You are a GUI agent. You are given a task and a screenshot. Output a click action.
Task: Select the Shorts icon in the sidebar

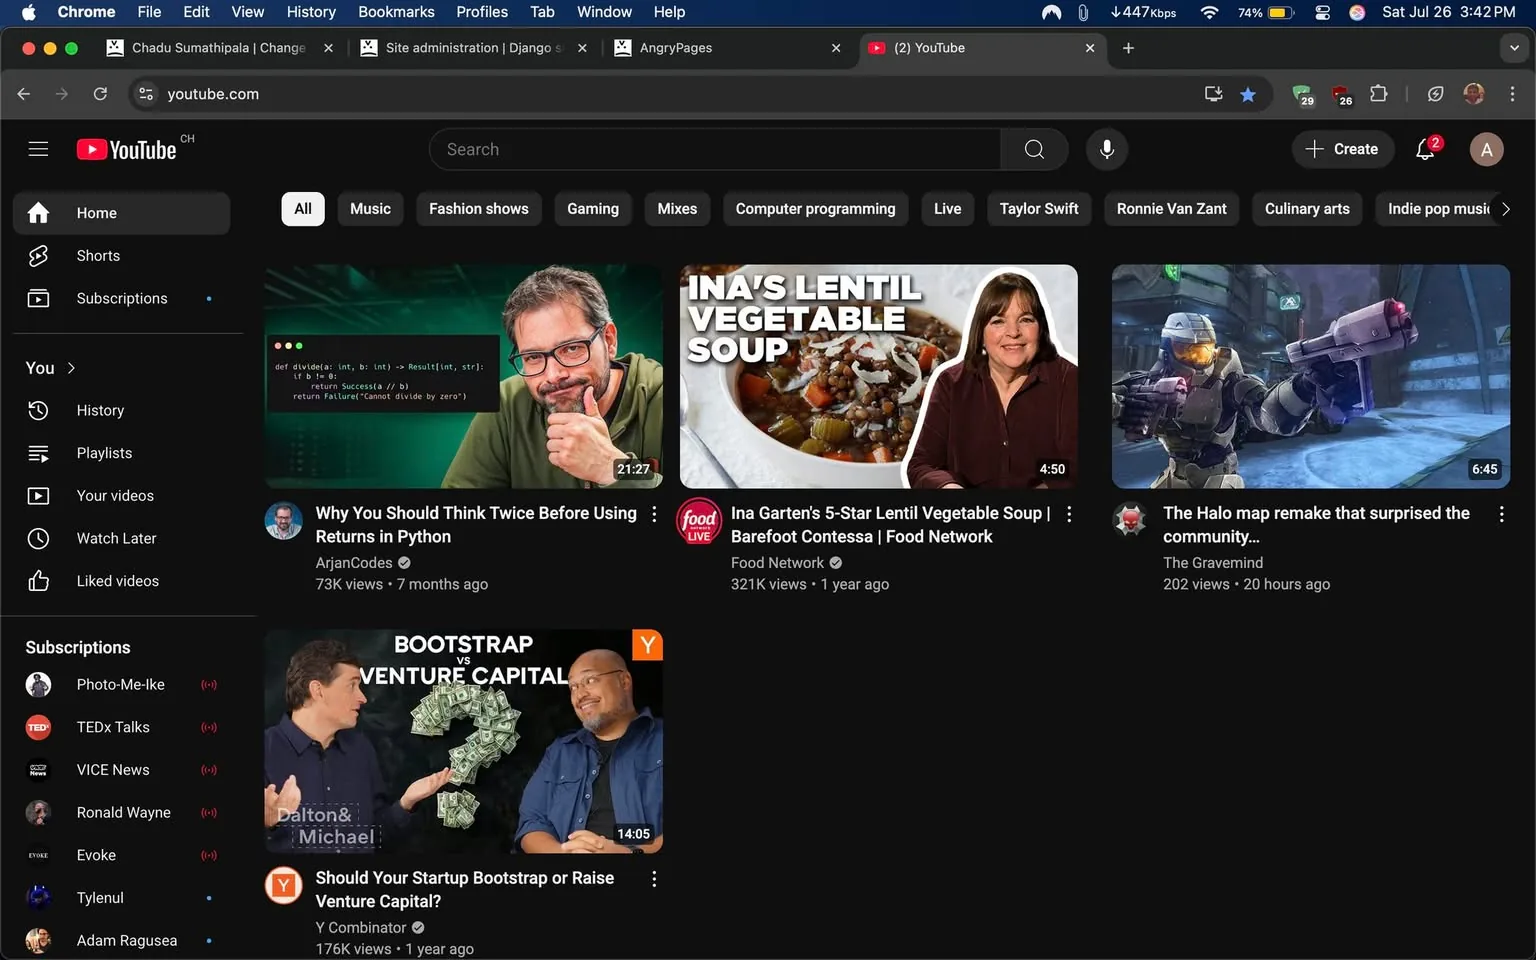(x=38, y=255)
